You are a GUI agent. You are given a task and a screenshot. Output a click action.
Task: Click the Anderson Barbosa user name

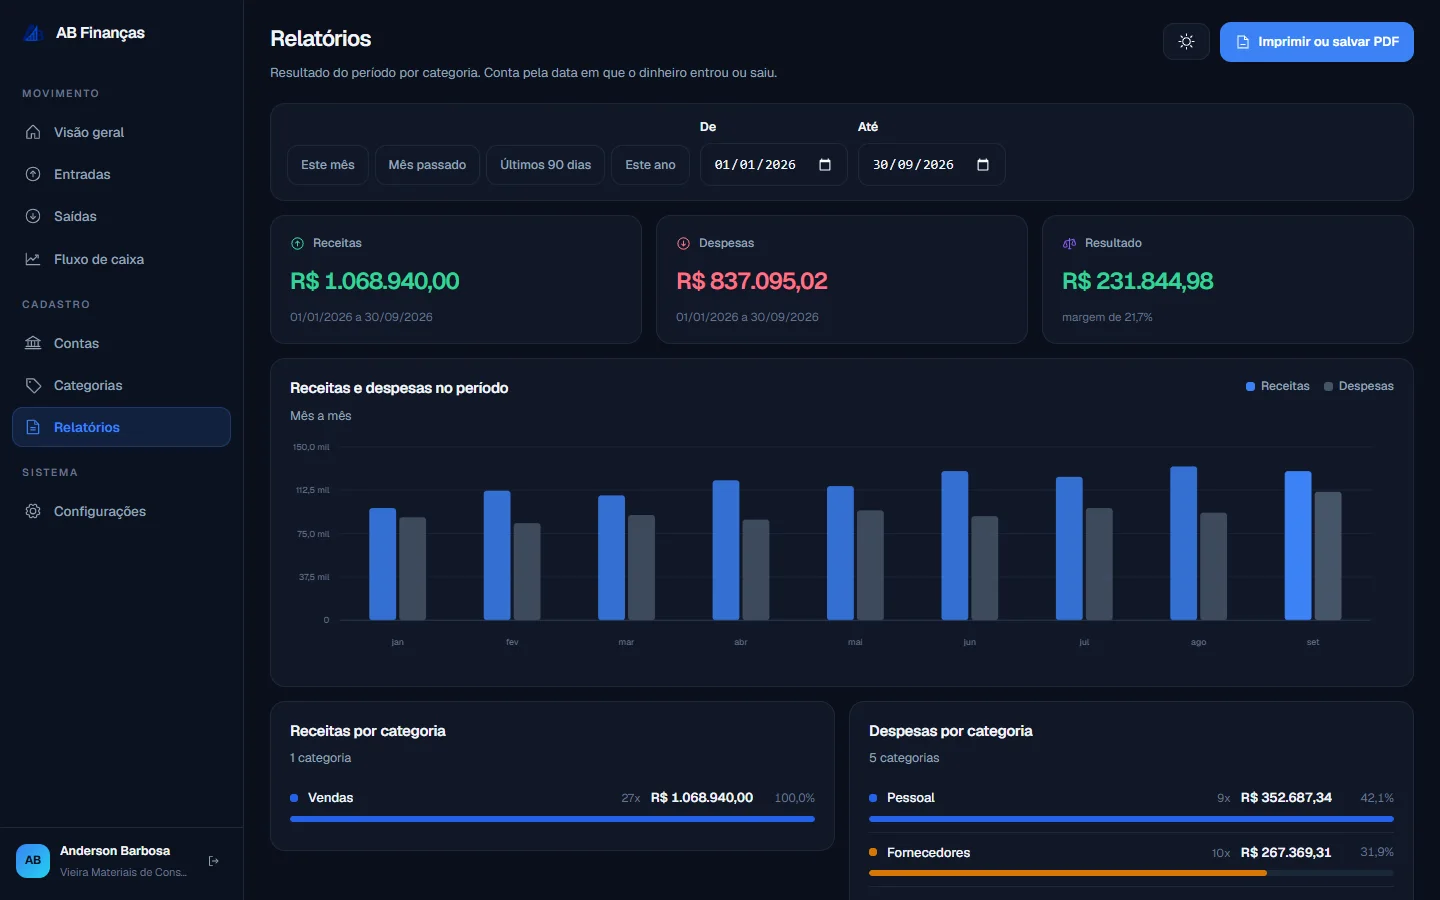point(115,851)
